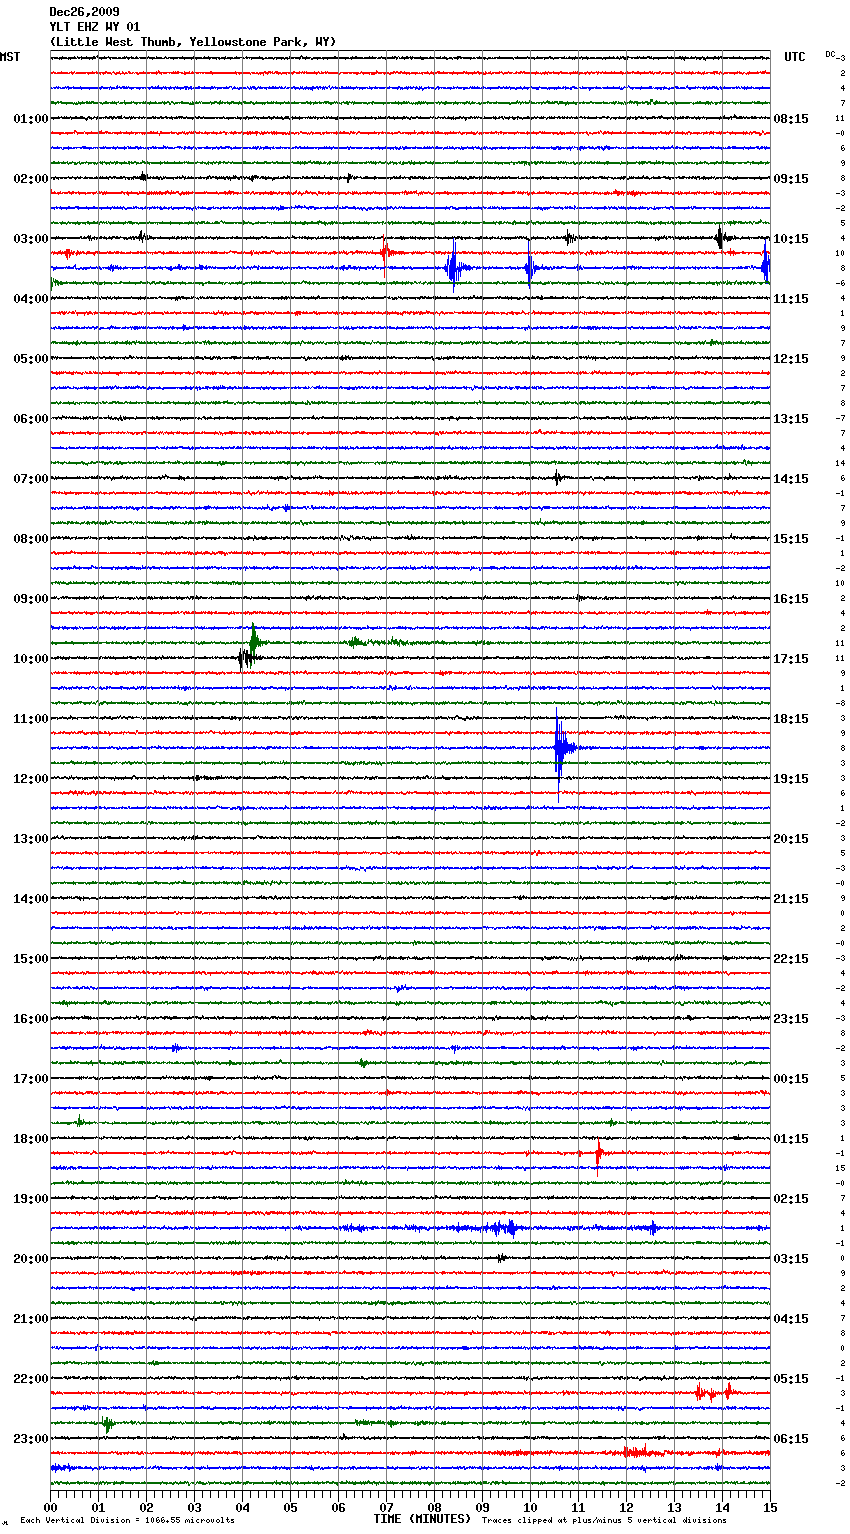Click the '19:15' UTC time label
This screenshot has width=850, height=1534.
[x=791, y=779]
